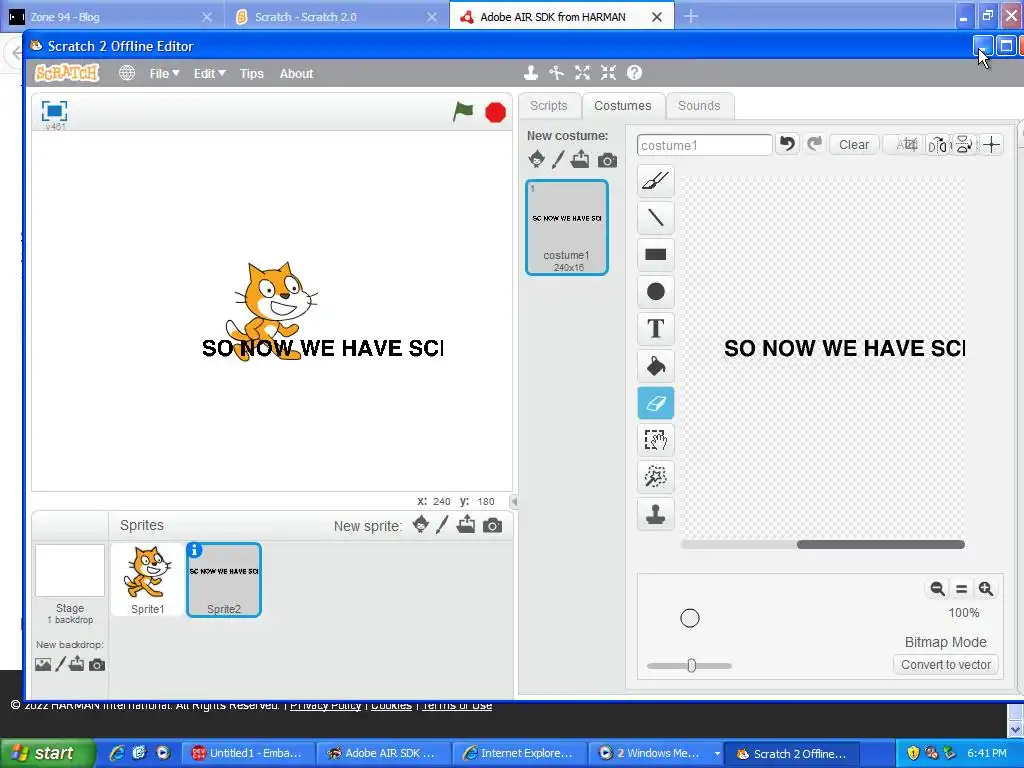Reset canvas zoom to 100% with equals icon

click(x=961, y=588)
